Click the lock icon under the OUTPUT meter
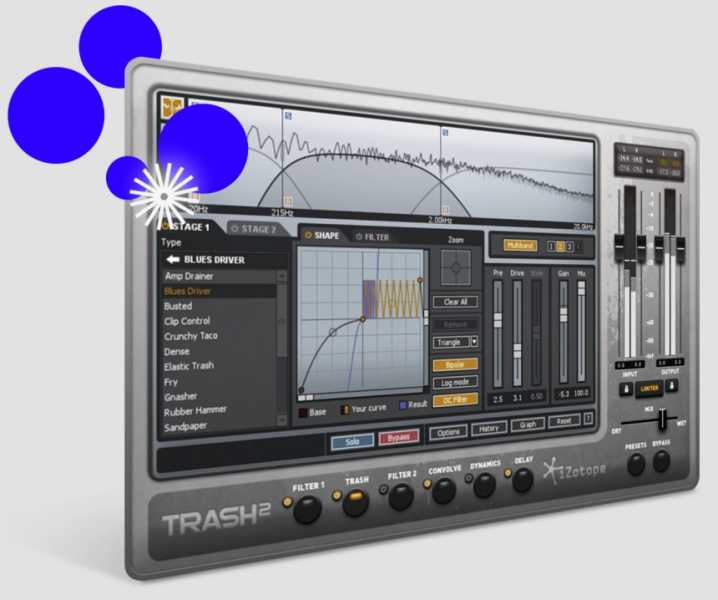This screenshot has height=600, width=718. pyautogui.click(x=671, y=386)
